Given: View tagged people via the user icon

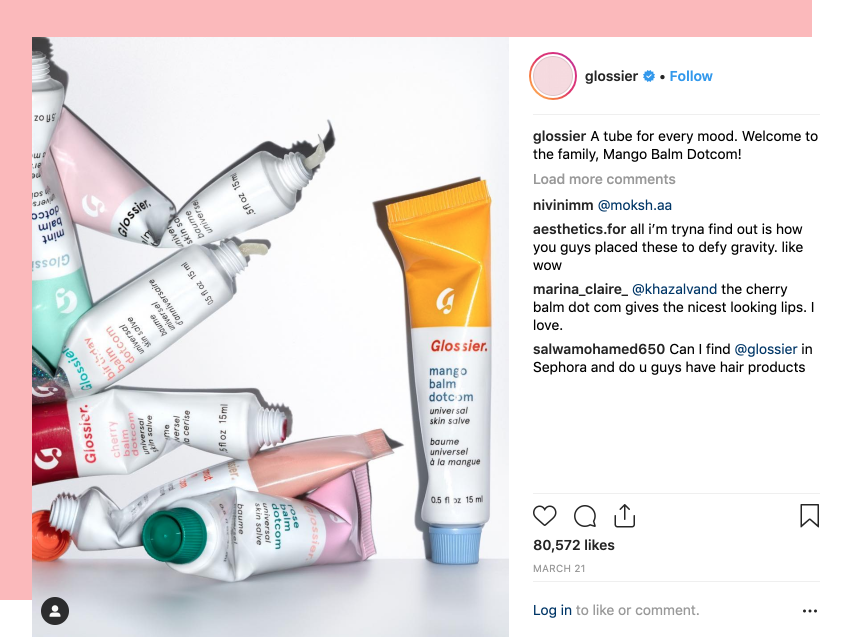Looking at the screenshot, I should pos(55,611).
